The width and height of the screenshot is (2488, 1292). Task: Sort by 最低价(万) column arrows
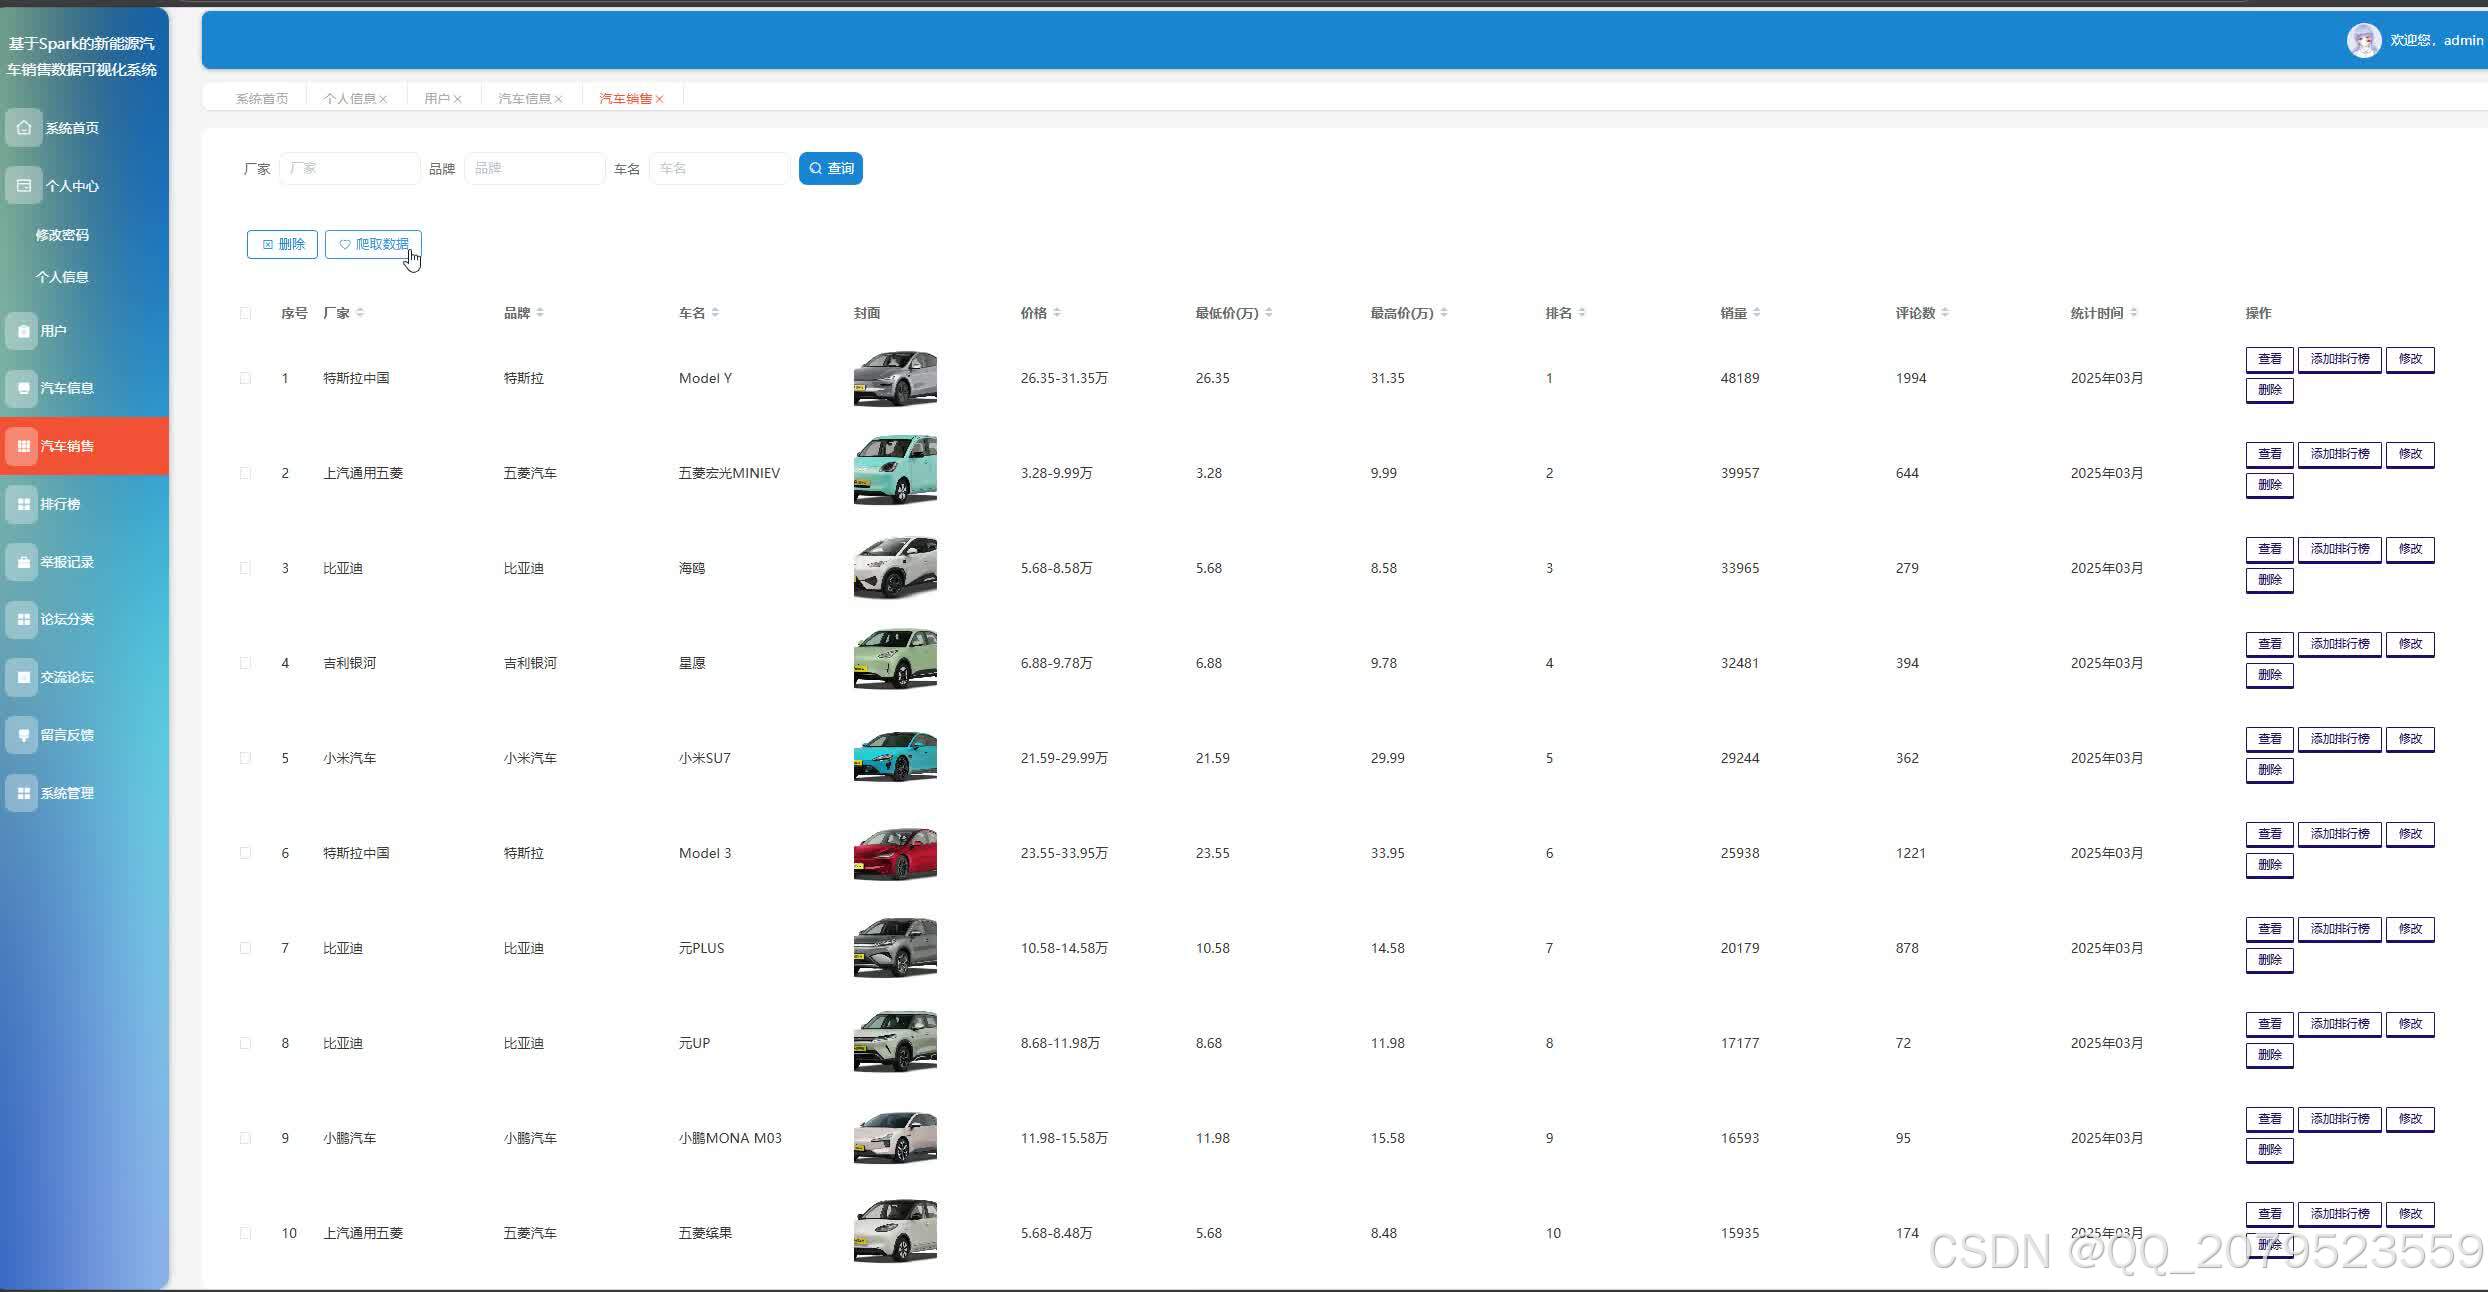(1268, 313)
